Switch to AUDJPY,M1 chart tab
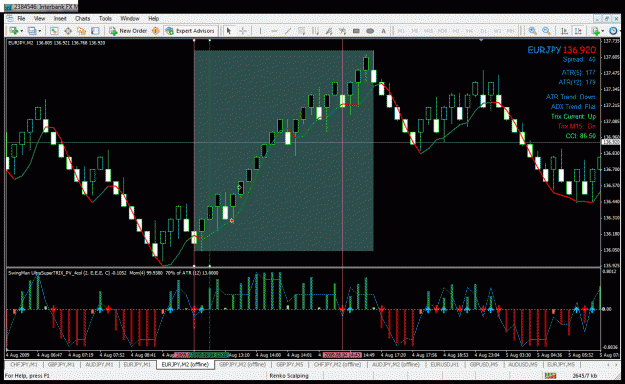Image resolution: width=625 pixels, height=384 pixels. [99, 364]
